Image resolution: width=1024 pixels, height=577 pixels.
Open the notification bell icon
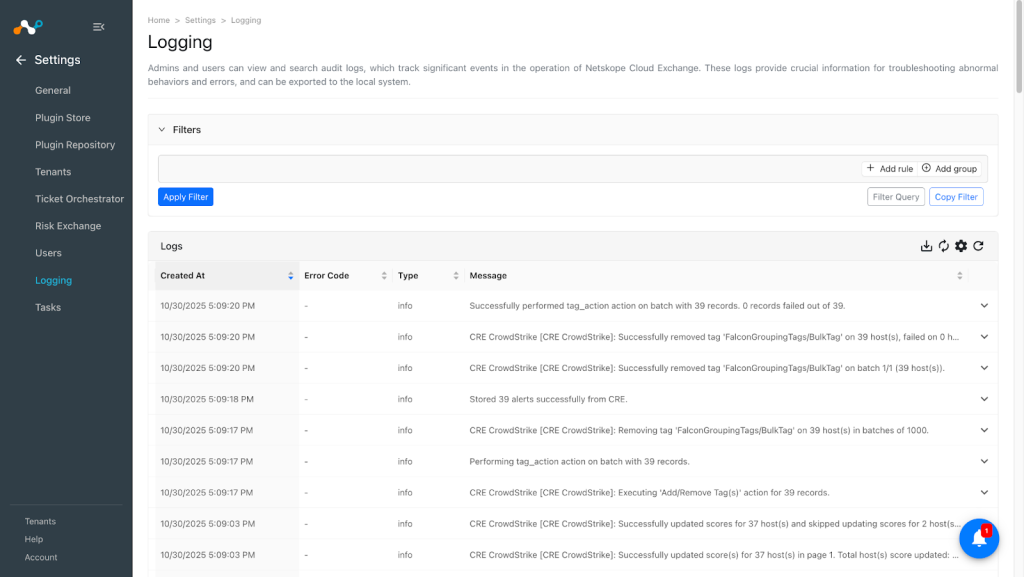(x=979, y=538)
